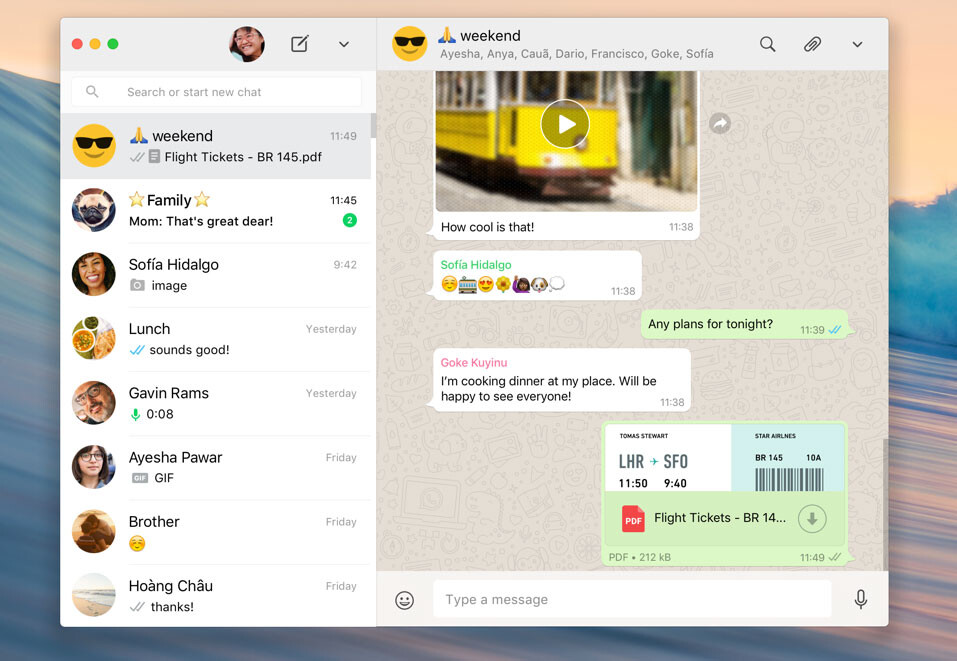Select the Family chat
957x661 pixels.
200,209
